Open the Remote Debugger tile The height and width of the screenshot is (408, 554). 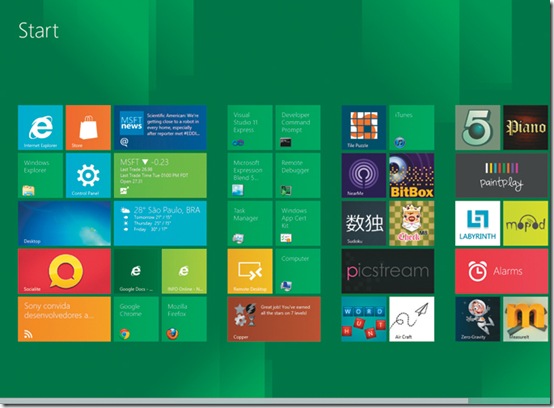tap(298, 176)
